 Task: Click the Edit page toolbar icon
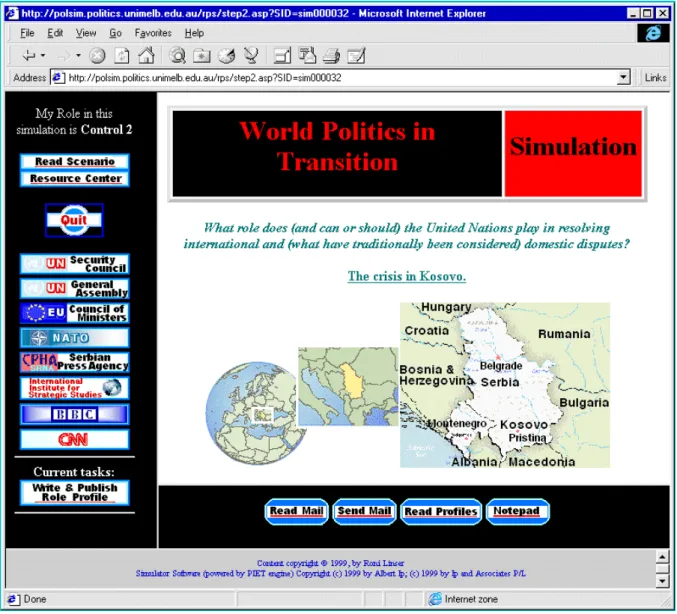pyautogui.click(x=357, y=56)
